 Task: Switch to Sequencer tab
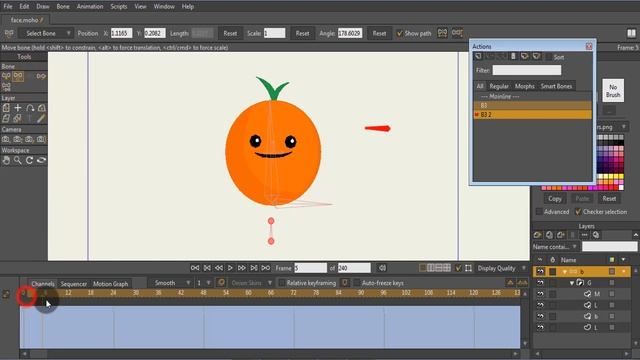pos(73,284)
